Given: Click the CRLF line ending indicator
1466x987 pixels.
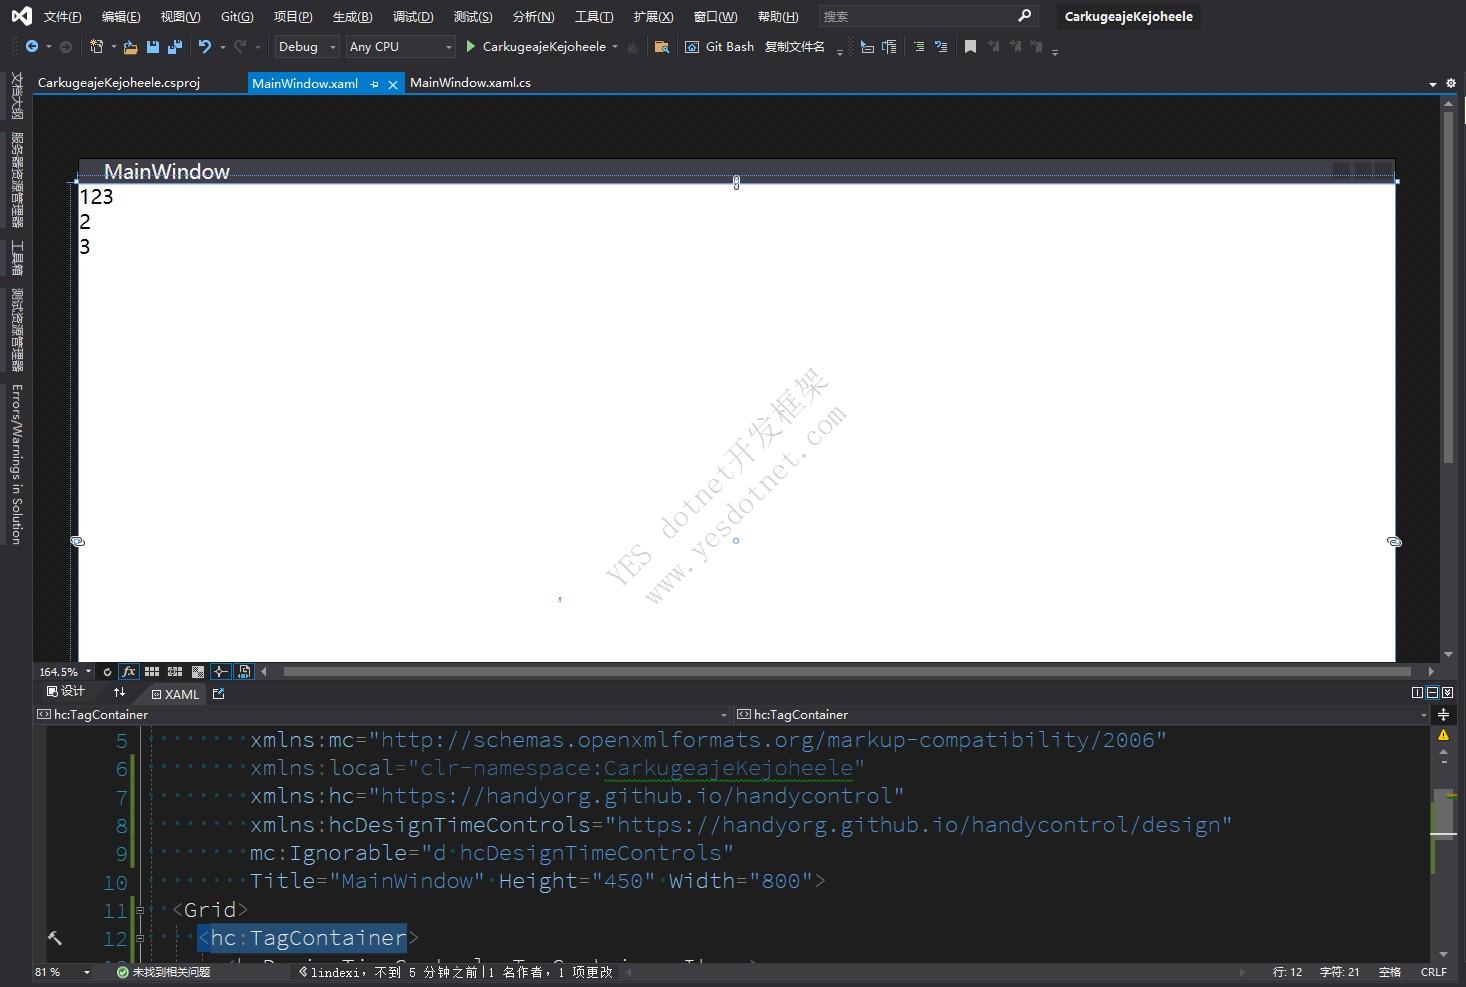Looking at the screenshot, I should pyautogui.click(x=1434, y=972).
